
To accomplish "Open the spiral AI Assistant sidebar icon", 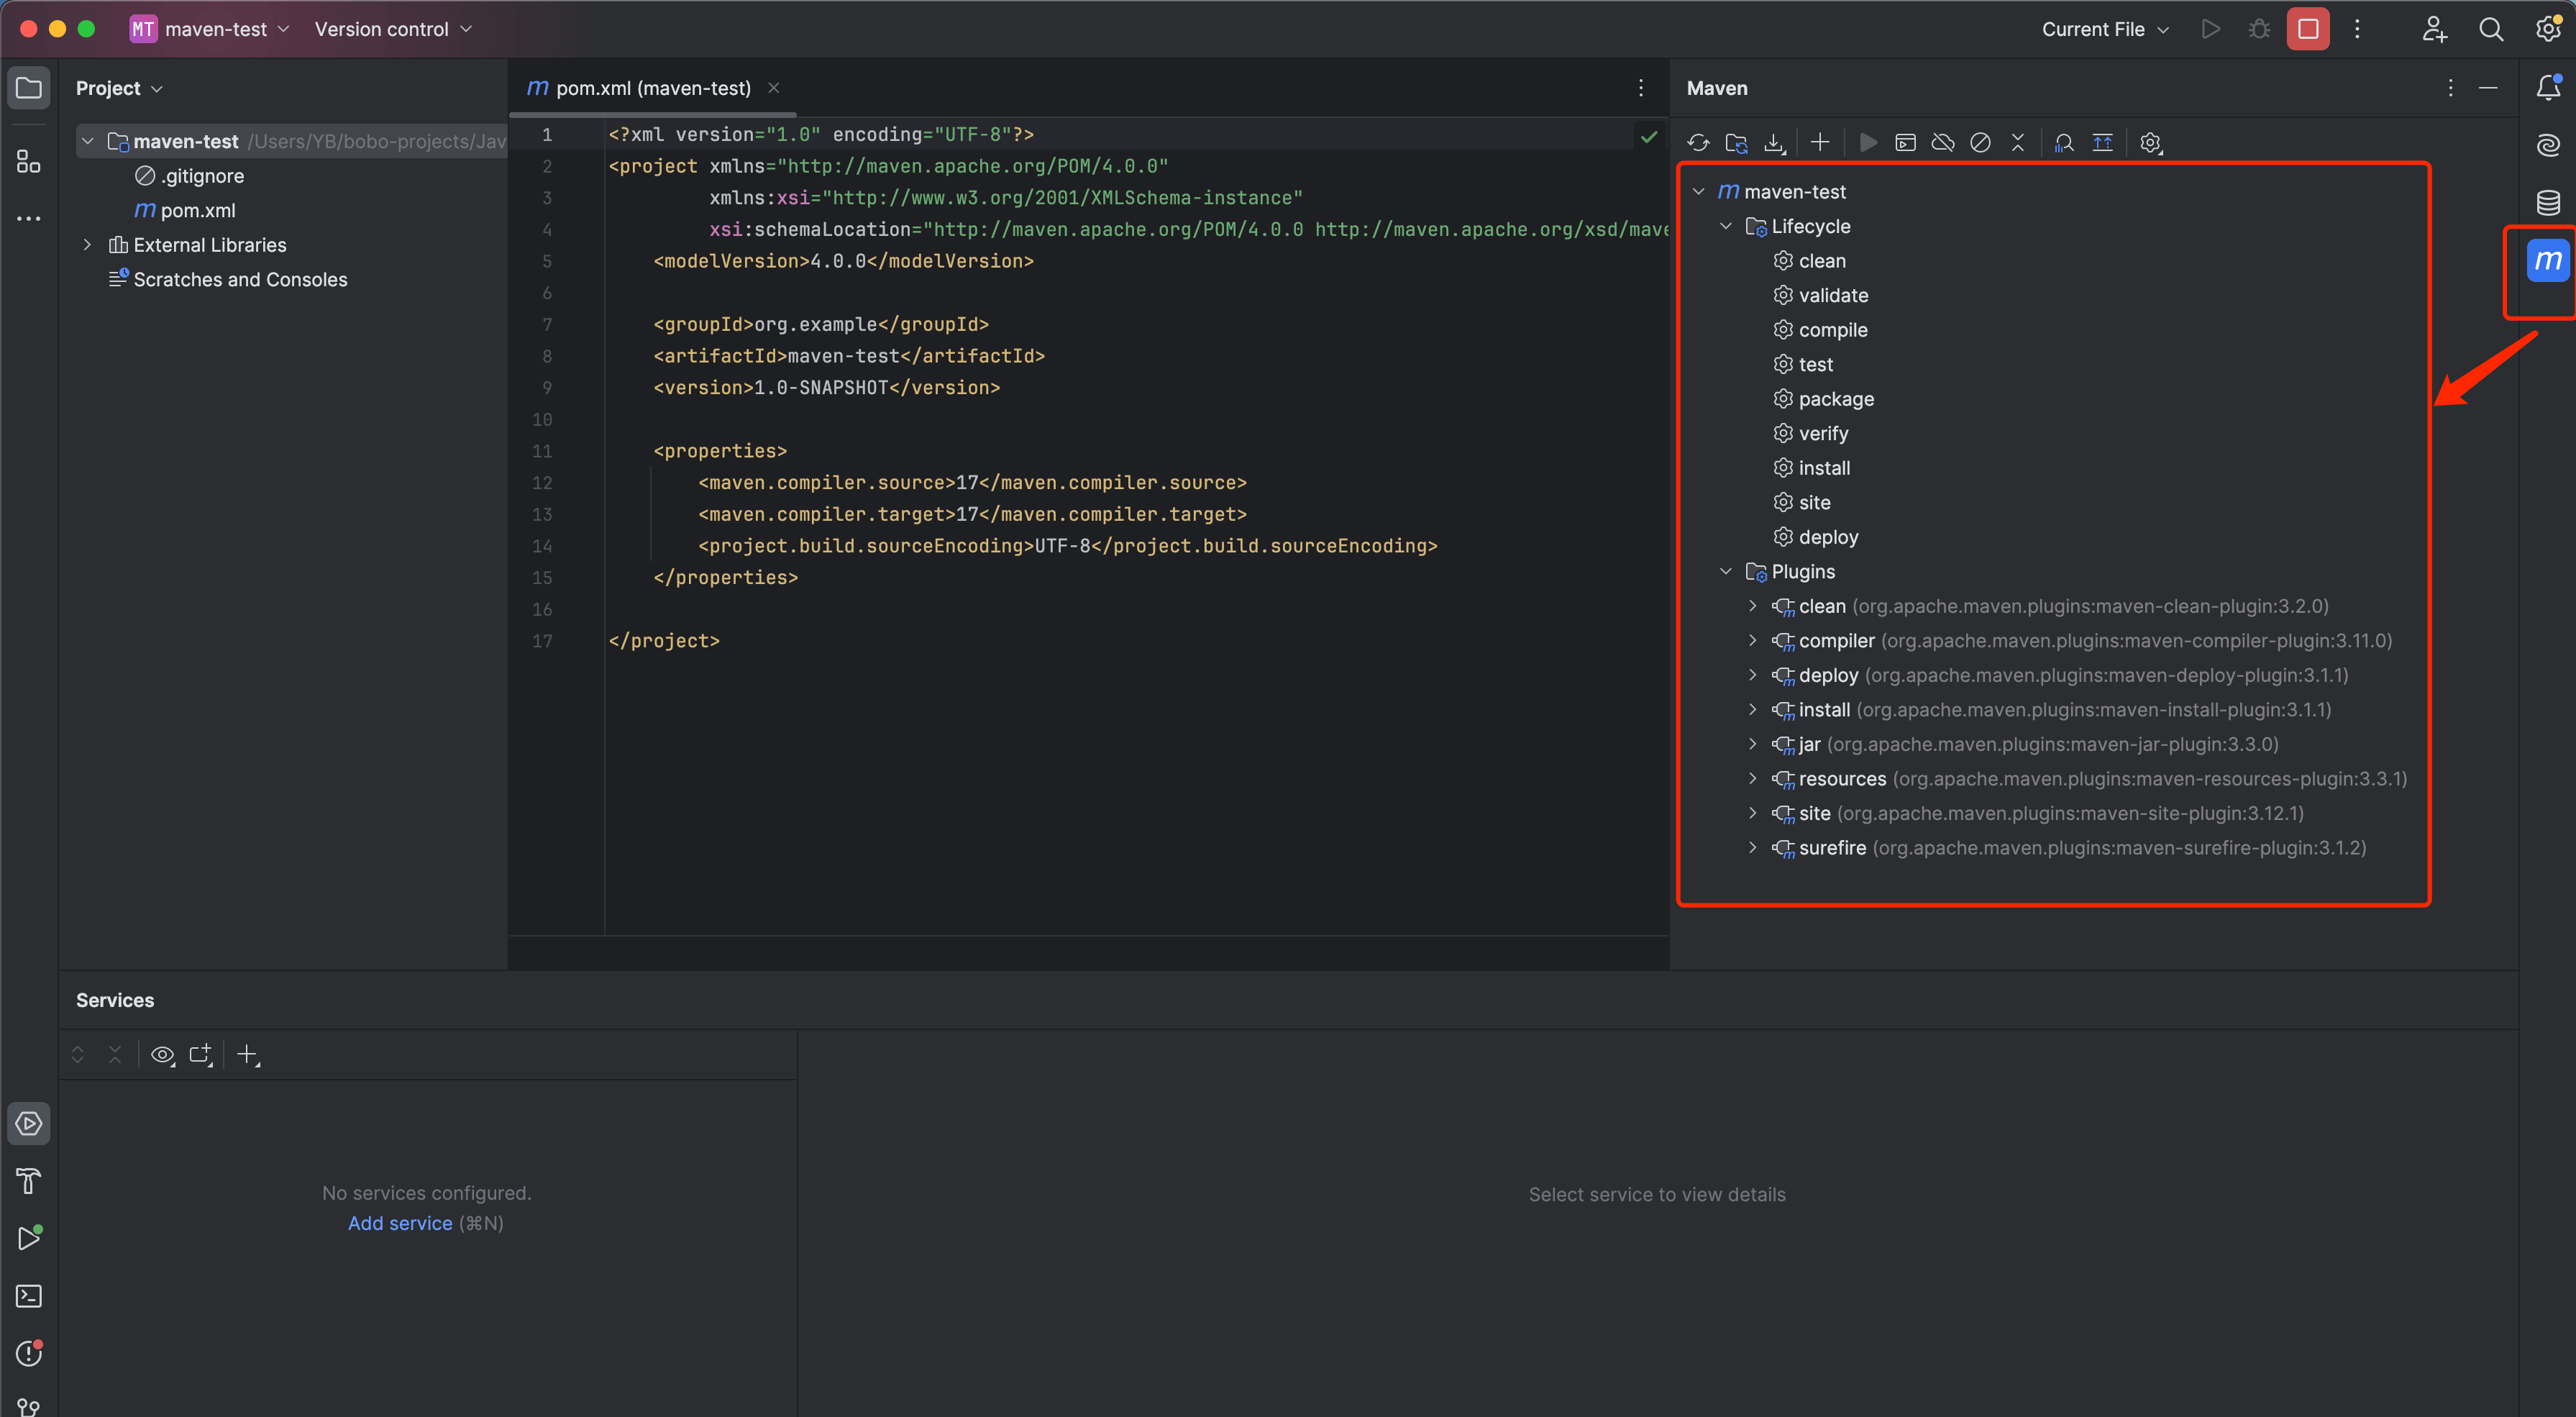I will pos(2548,146).
